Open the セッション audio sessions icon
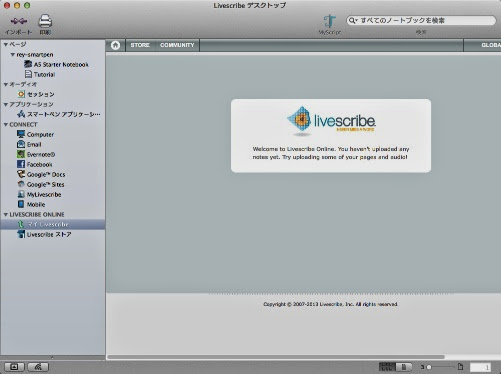The width and height of the screenshot is (501, 374). (x=21, y=94)
